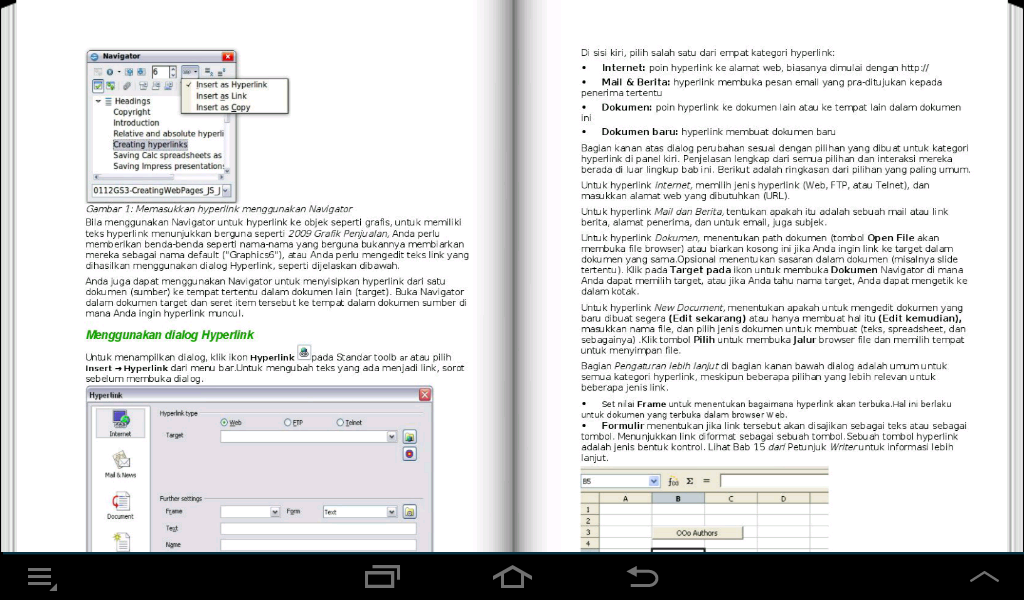Click the WWW Browser icon beside Target
Viewport: 1024px width, 600px height.
(x=409, y=437)
